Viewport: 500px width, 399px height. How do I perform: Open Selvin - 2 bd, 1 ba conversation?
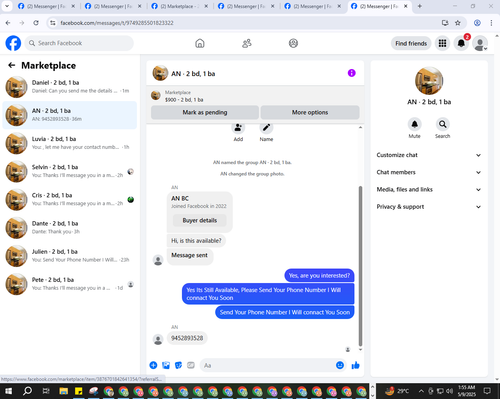click(x=69, y=171)
